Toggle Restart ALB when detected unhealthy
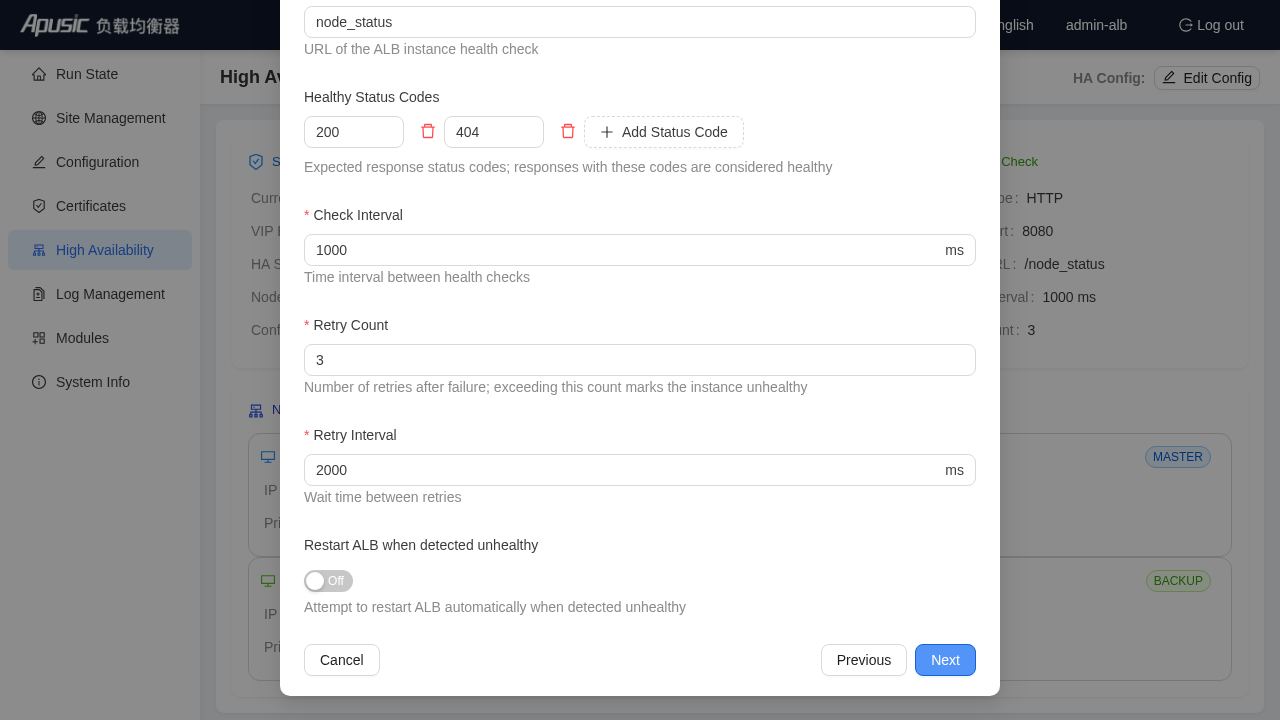Screen dimensions: 1280x720 click(328, 581)
